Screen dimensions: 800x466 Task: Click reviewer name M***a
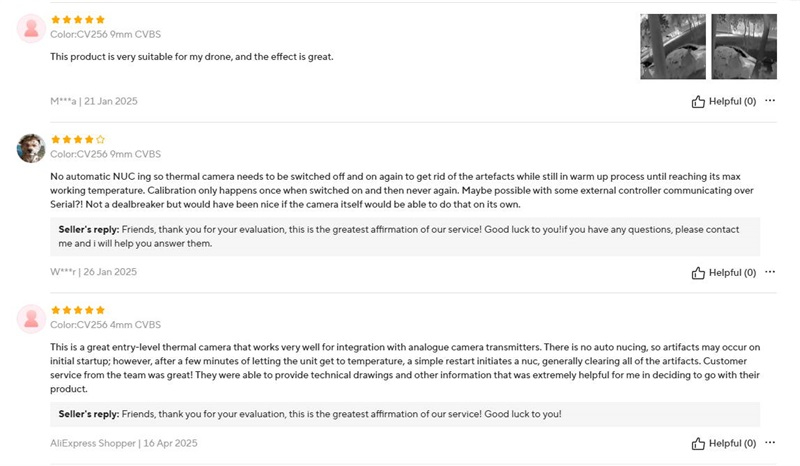[x=63, y=101]
